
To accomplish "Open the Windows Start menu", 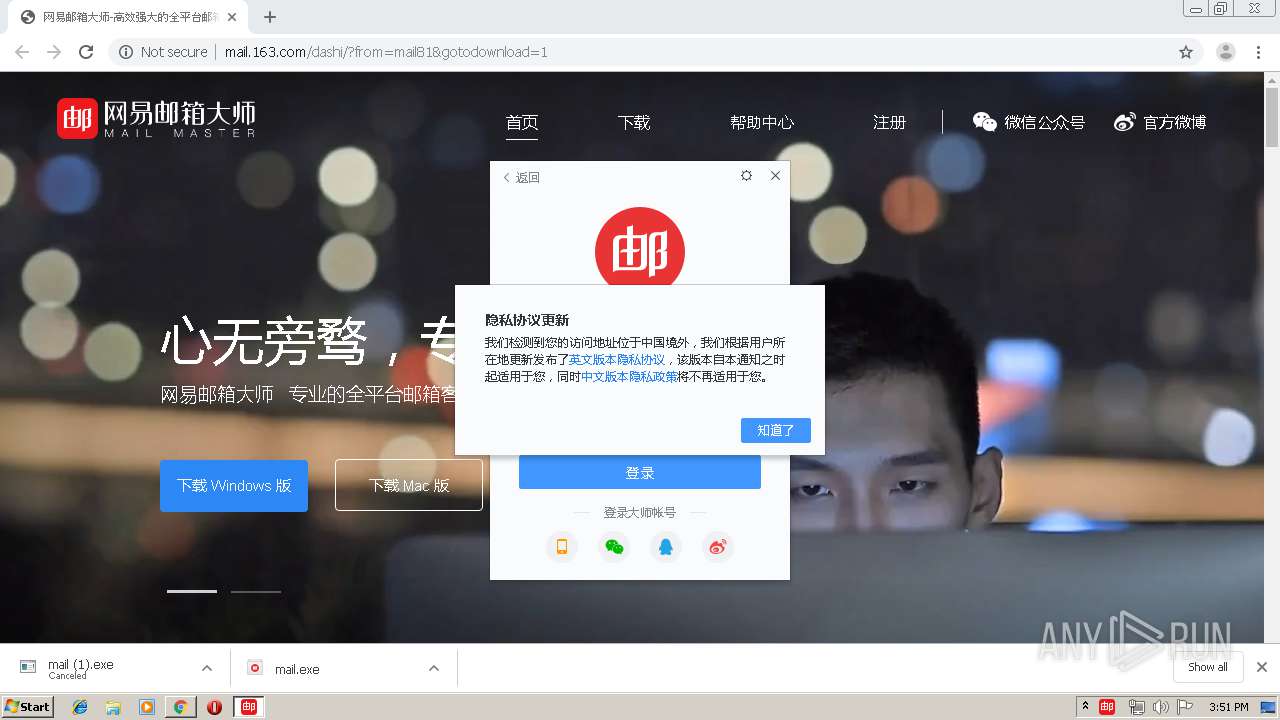I will [x=28, y=706].
